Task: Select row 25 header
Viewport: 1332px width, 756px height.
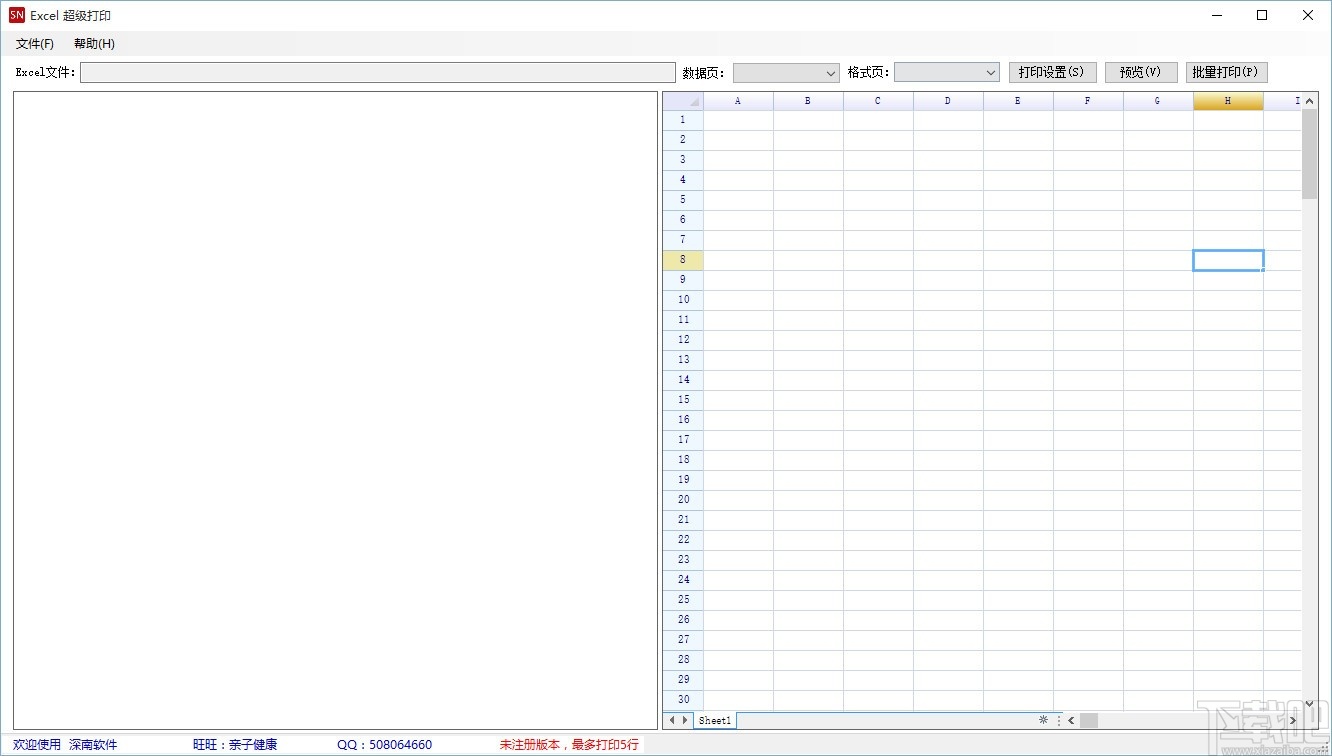Action: (x=683, y=600)
